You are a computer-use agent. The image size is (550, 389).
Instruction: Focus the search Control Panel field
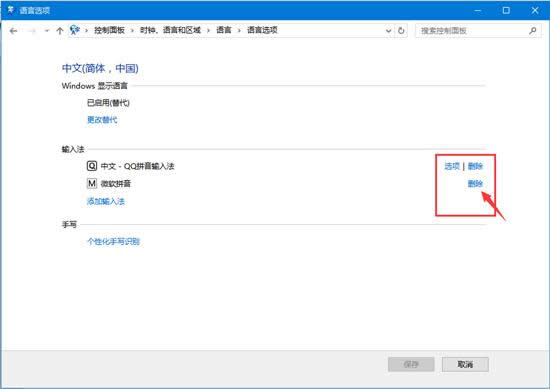(x=474, y=31)
